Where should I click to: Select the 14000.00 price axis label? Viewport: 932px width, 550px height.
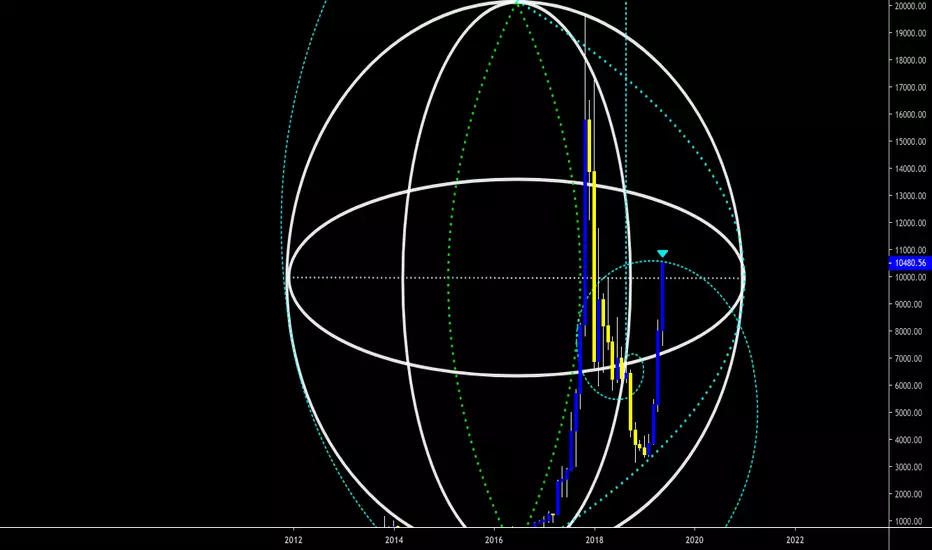910,169
